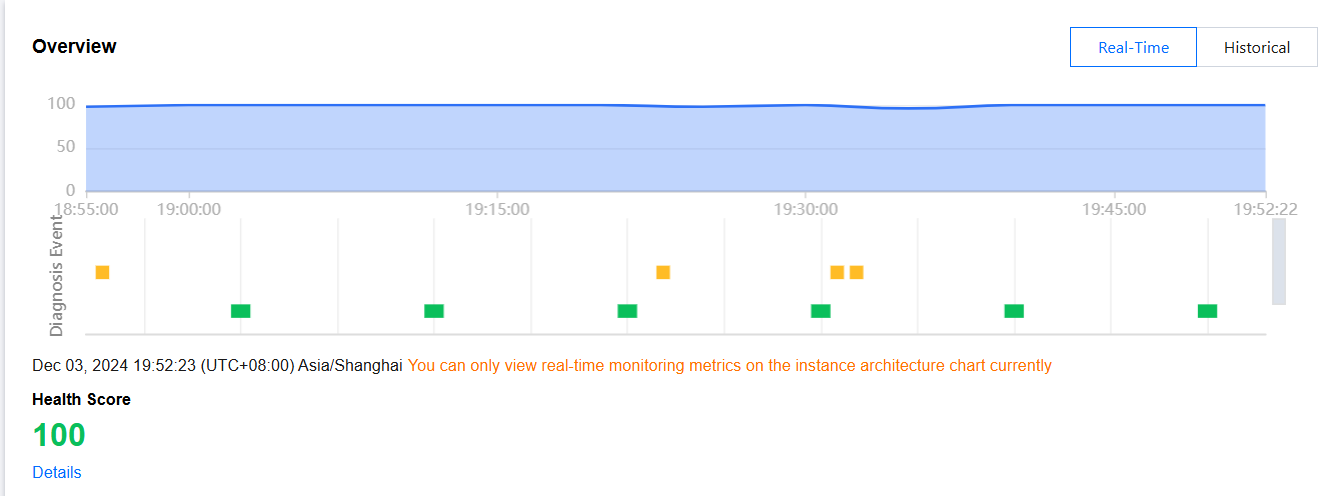The height and width of the screenshot is (496, 1336).
Task: Click the green event marker under the yellow pair
Action: coord(821,311)
